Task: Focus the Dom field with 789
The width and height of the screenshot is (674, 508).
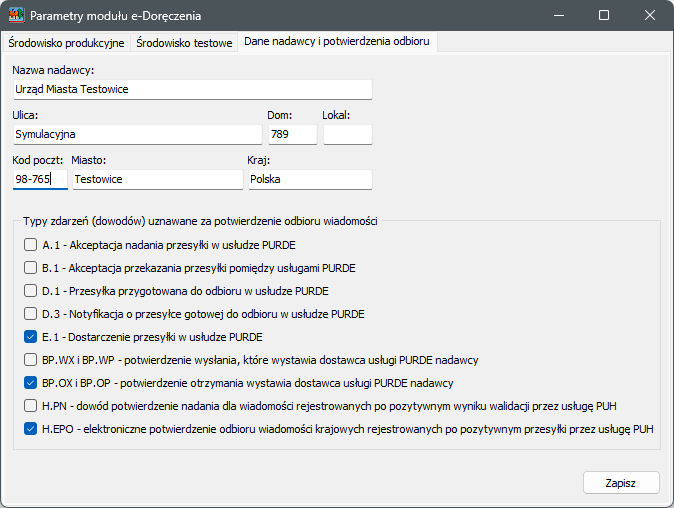Action: click(x=292, y=134)
